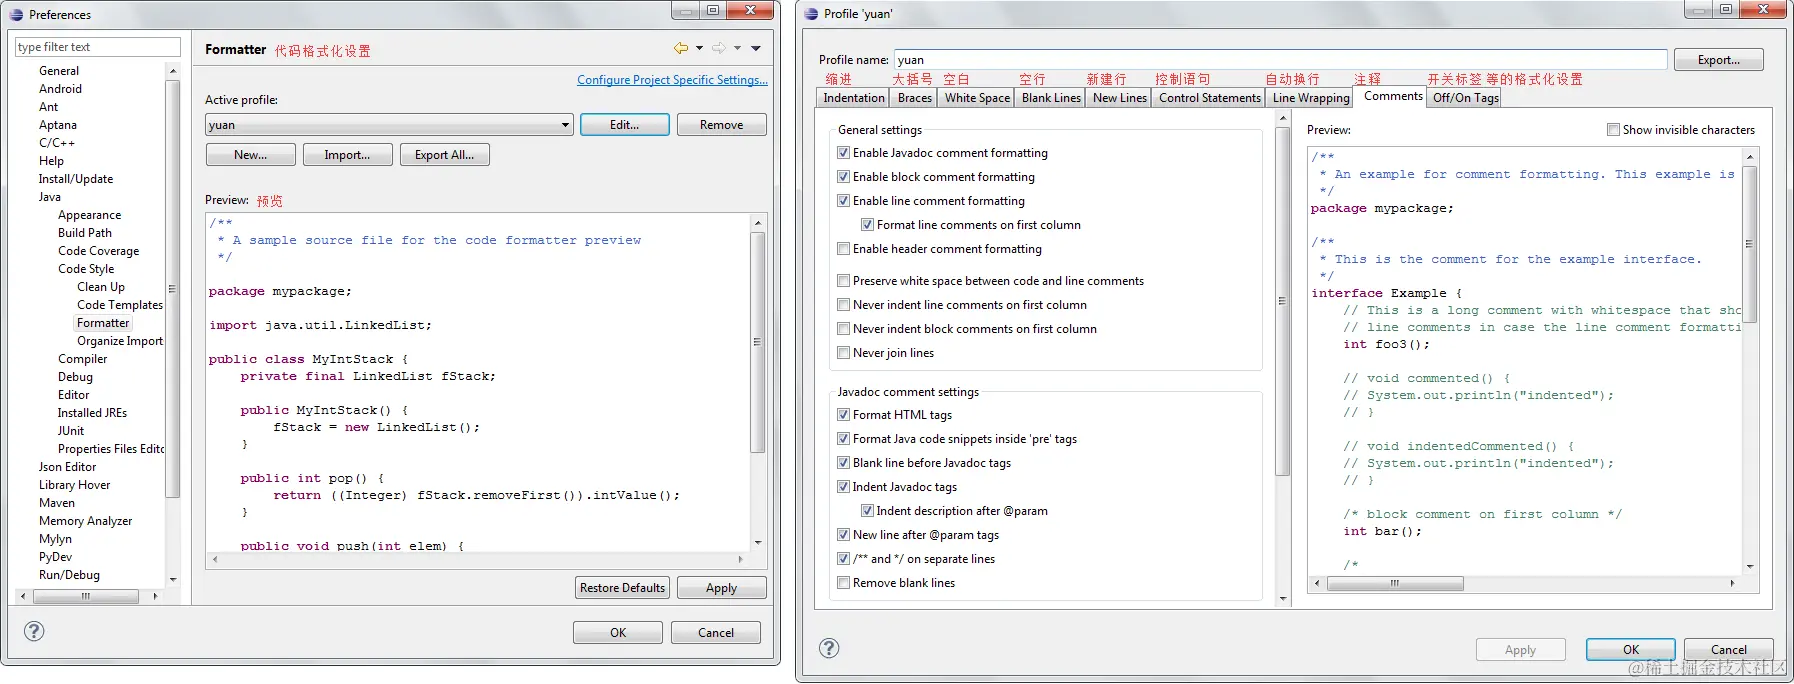Switch to the Control Statements tab
Viewport: 1794px width, 684px height.
[x=1210, y=98]
